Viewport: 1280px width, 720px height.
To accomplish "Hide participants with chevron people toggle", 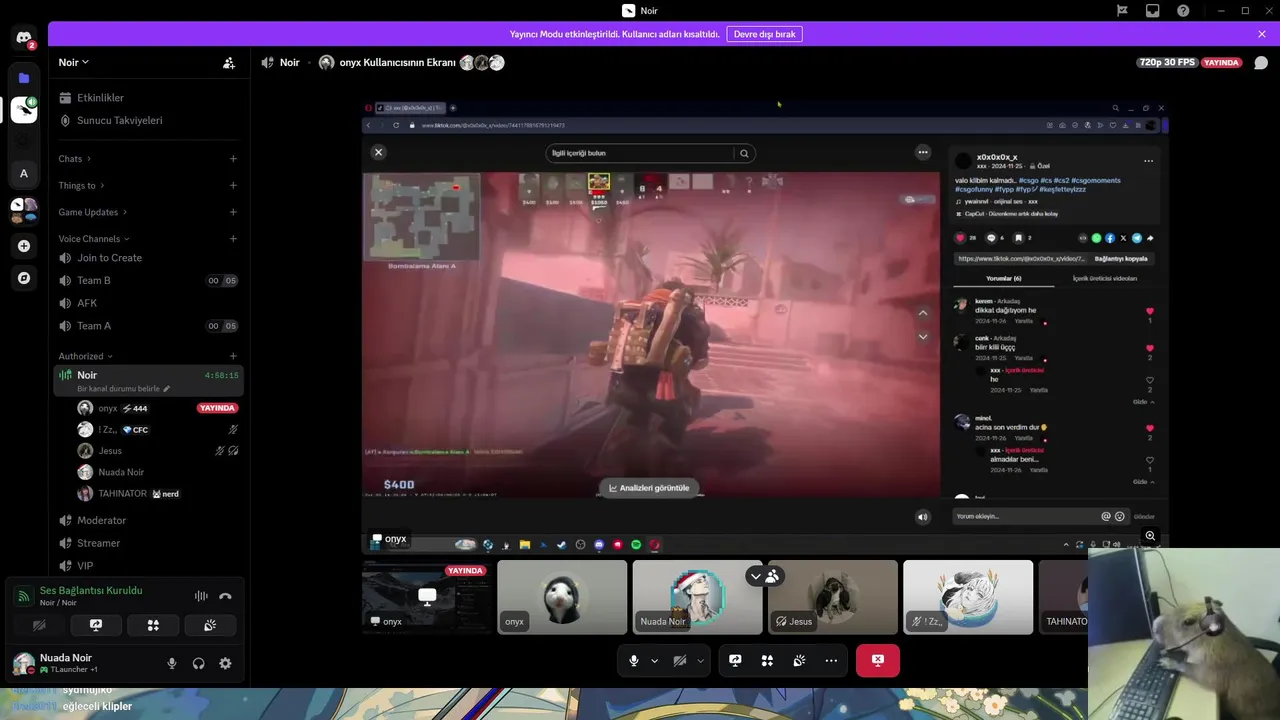I will (764, 576).
